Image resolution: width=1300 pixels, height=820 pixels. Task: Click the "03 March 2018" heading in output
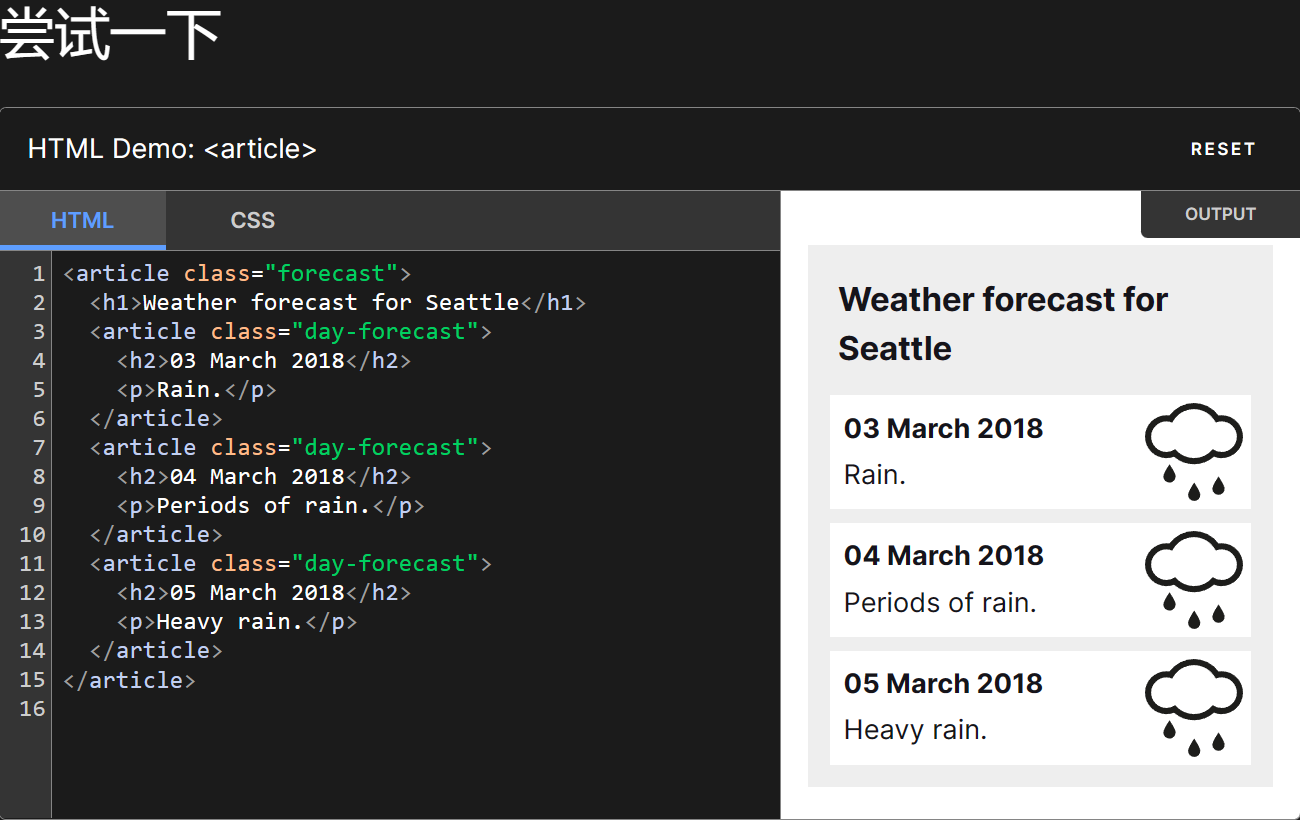943,428
